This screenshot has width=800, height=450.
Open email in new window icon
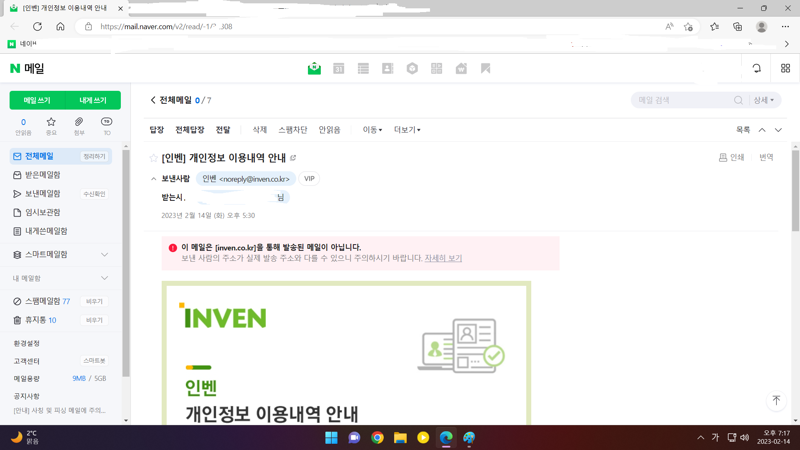[293, 158]
